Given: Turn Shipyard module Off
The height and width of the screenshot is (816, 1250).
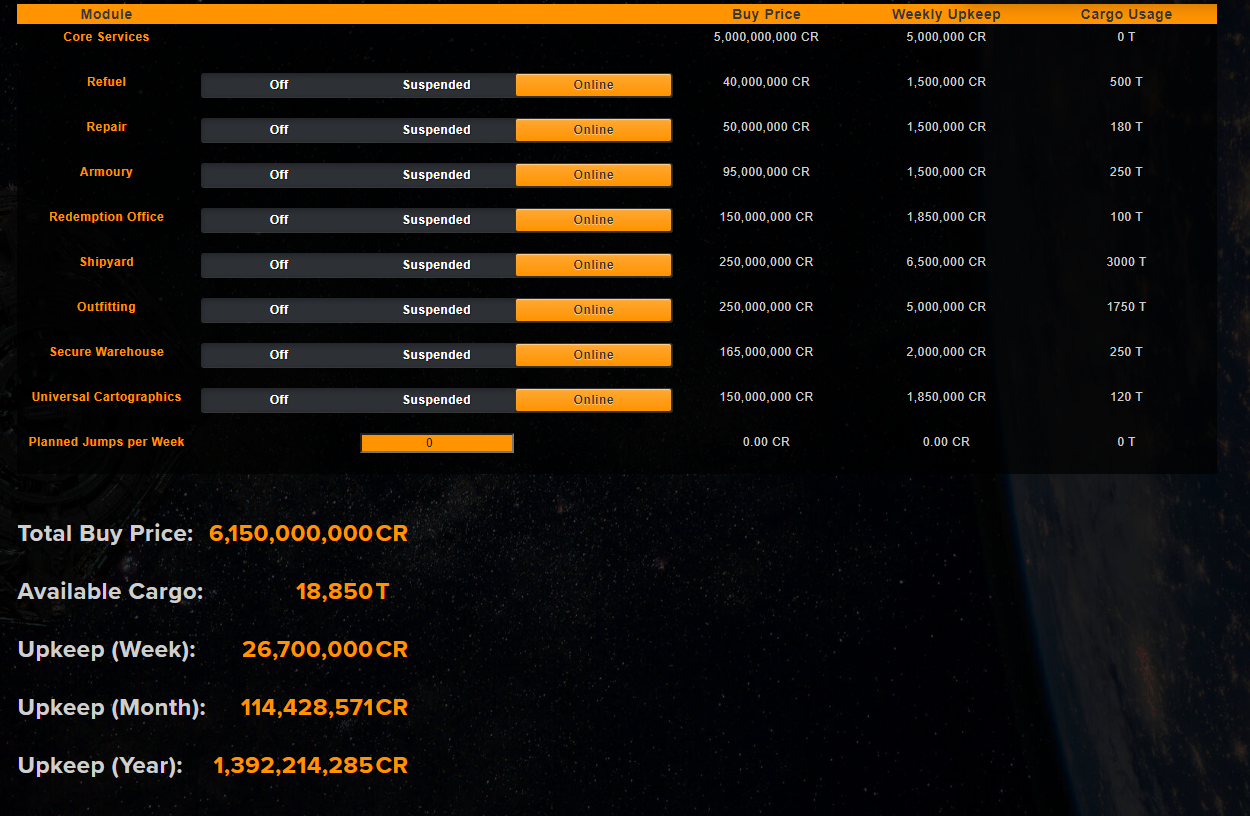Looking at the screenshot, I should click(x=279, y=265).
